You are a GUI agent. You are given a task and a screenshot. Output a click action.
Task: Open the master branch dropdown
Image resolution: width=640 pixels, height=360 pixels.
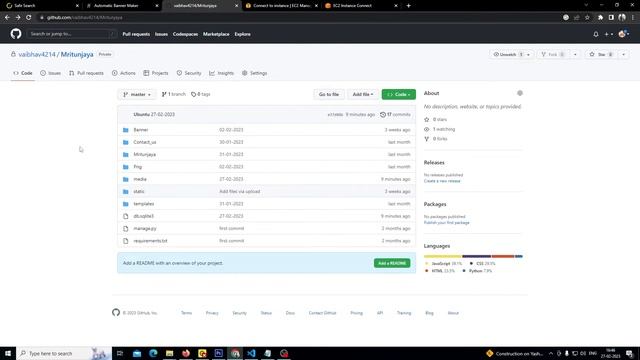137,94
